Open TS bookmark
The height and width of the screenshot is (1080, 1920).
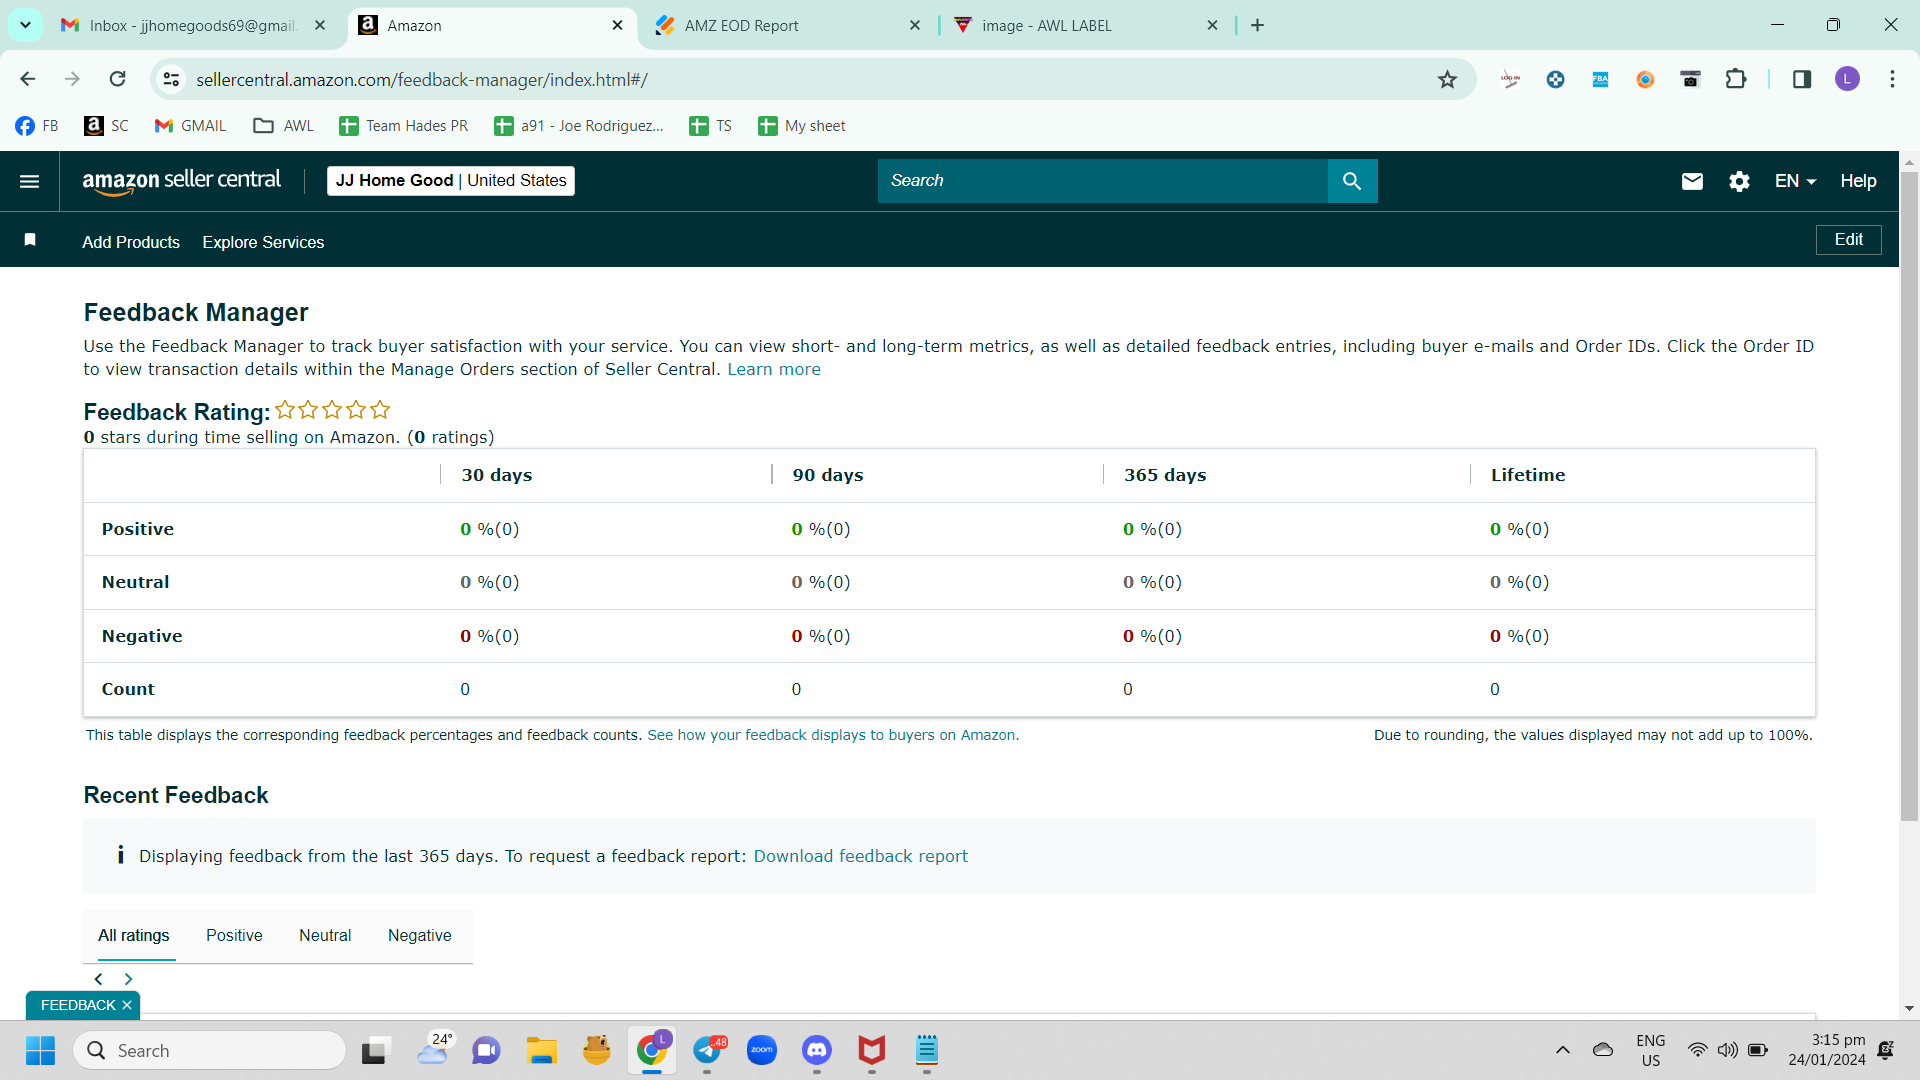pyautogui.click(x=710, y=125)
